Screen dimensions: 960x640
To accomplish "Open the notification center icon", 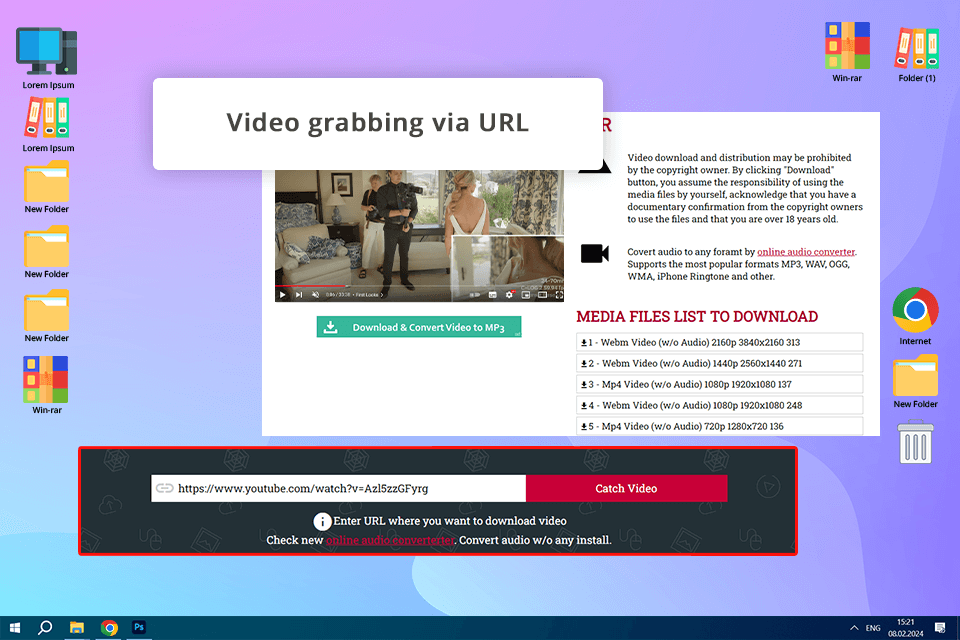I will 940,628.
